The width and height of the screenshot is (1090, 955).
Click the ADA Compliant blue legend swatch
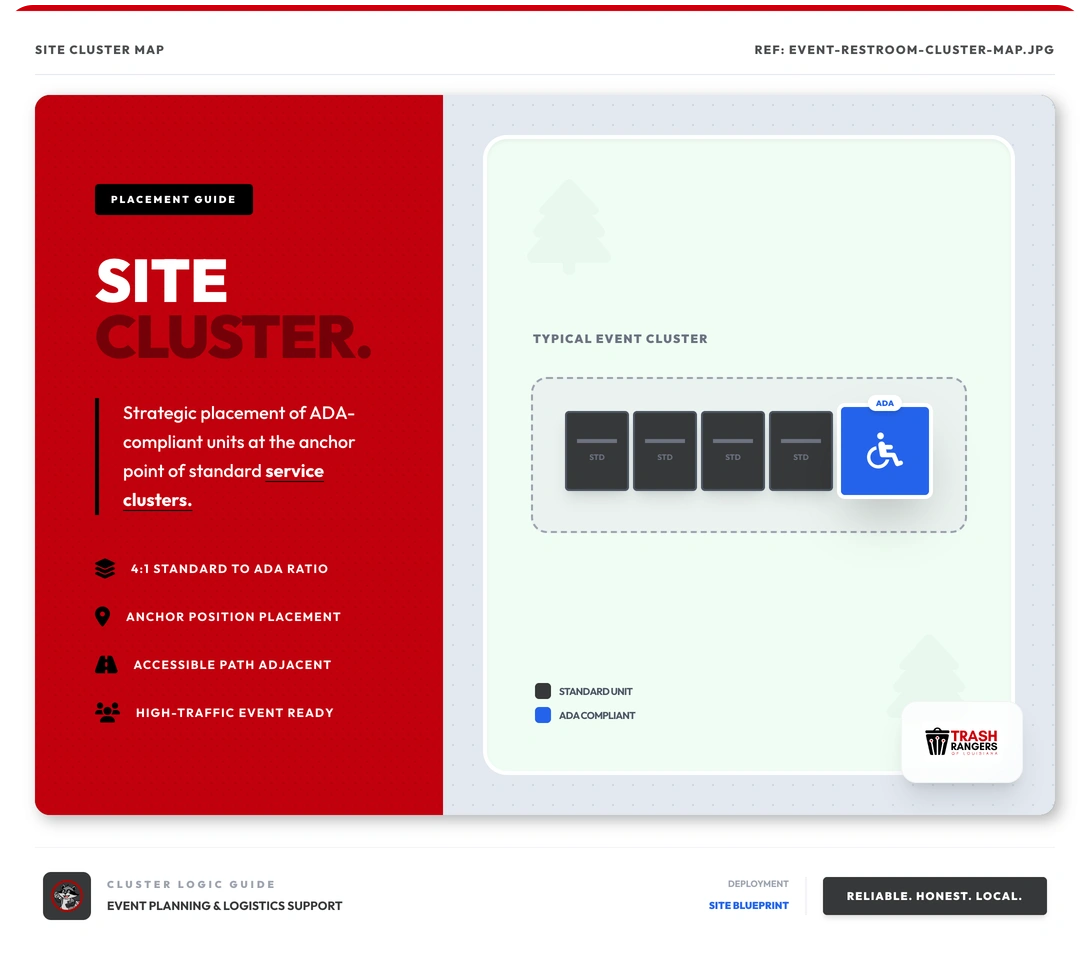[x=542, y=715]
